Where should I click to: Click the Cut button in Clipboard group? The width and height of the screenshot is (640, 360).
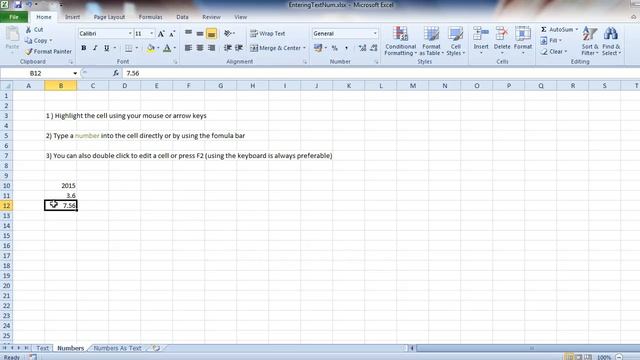tap(34, 30)
